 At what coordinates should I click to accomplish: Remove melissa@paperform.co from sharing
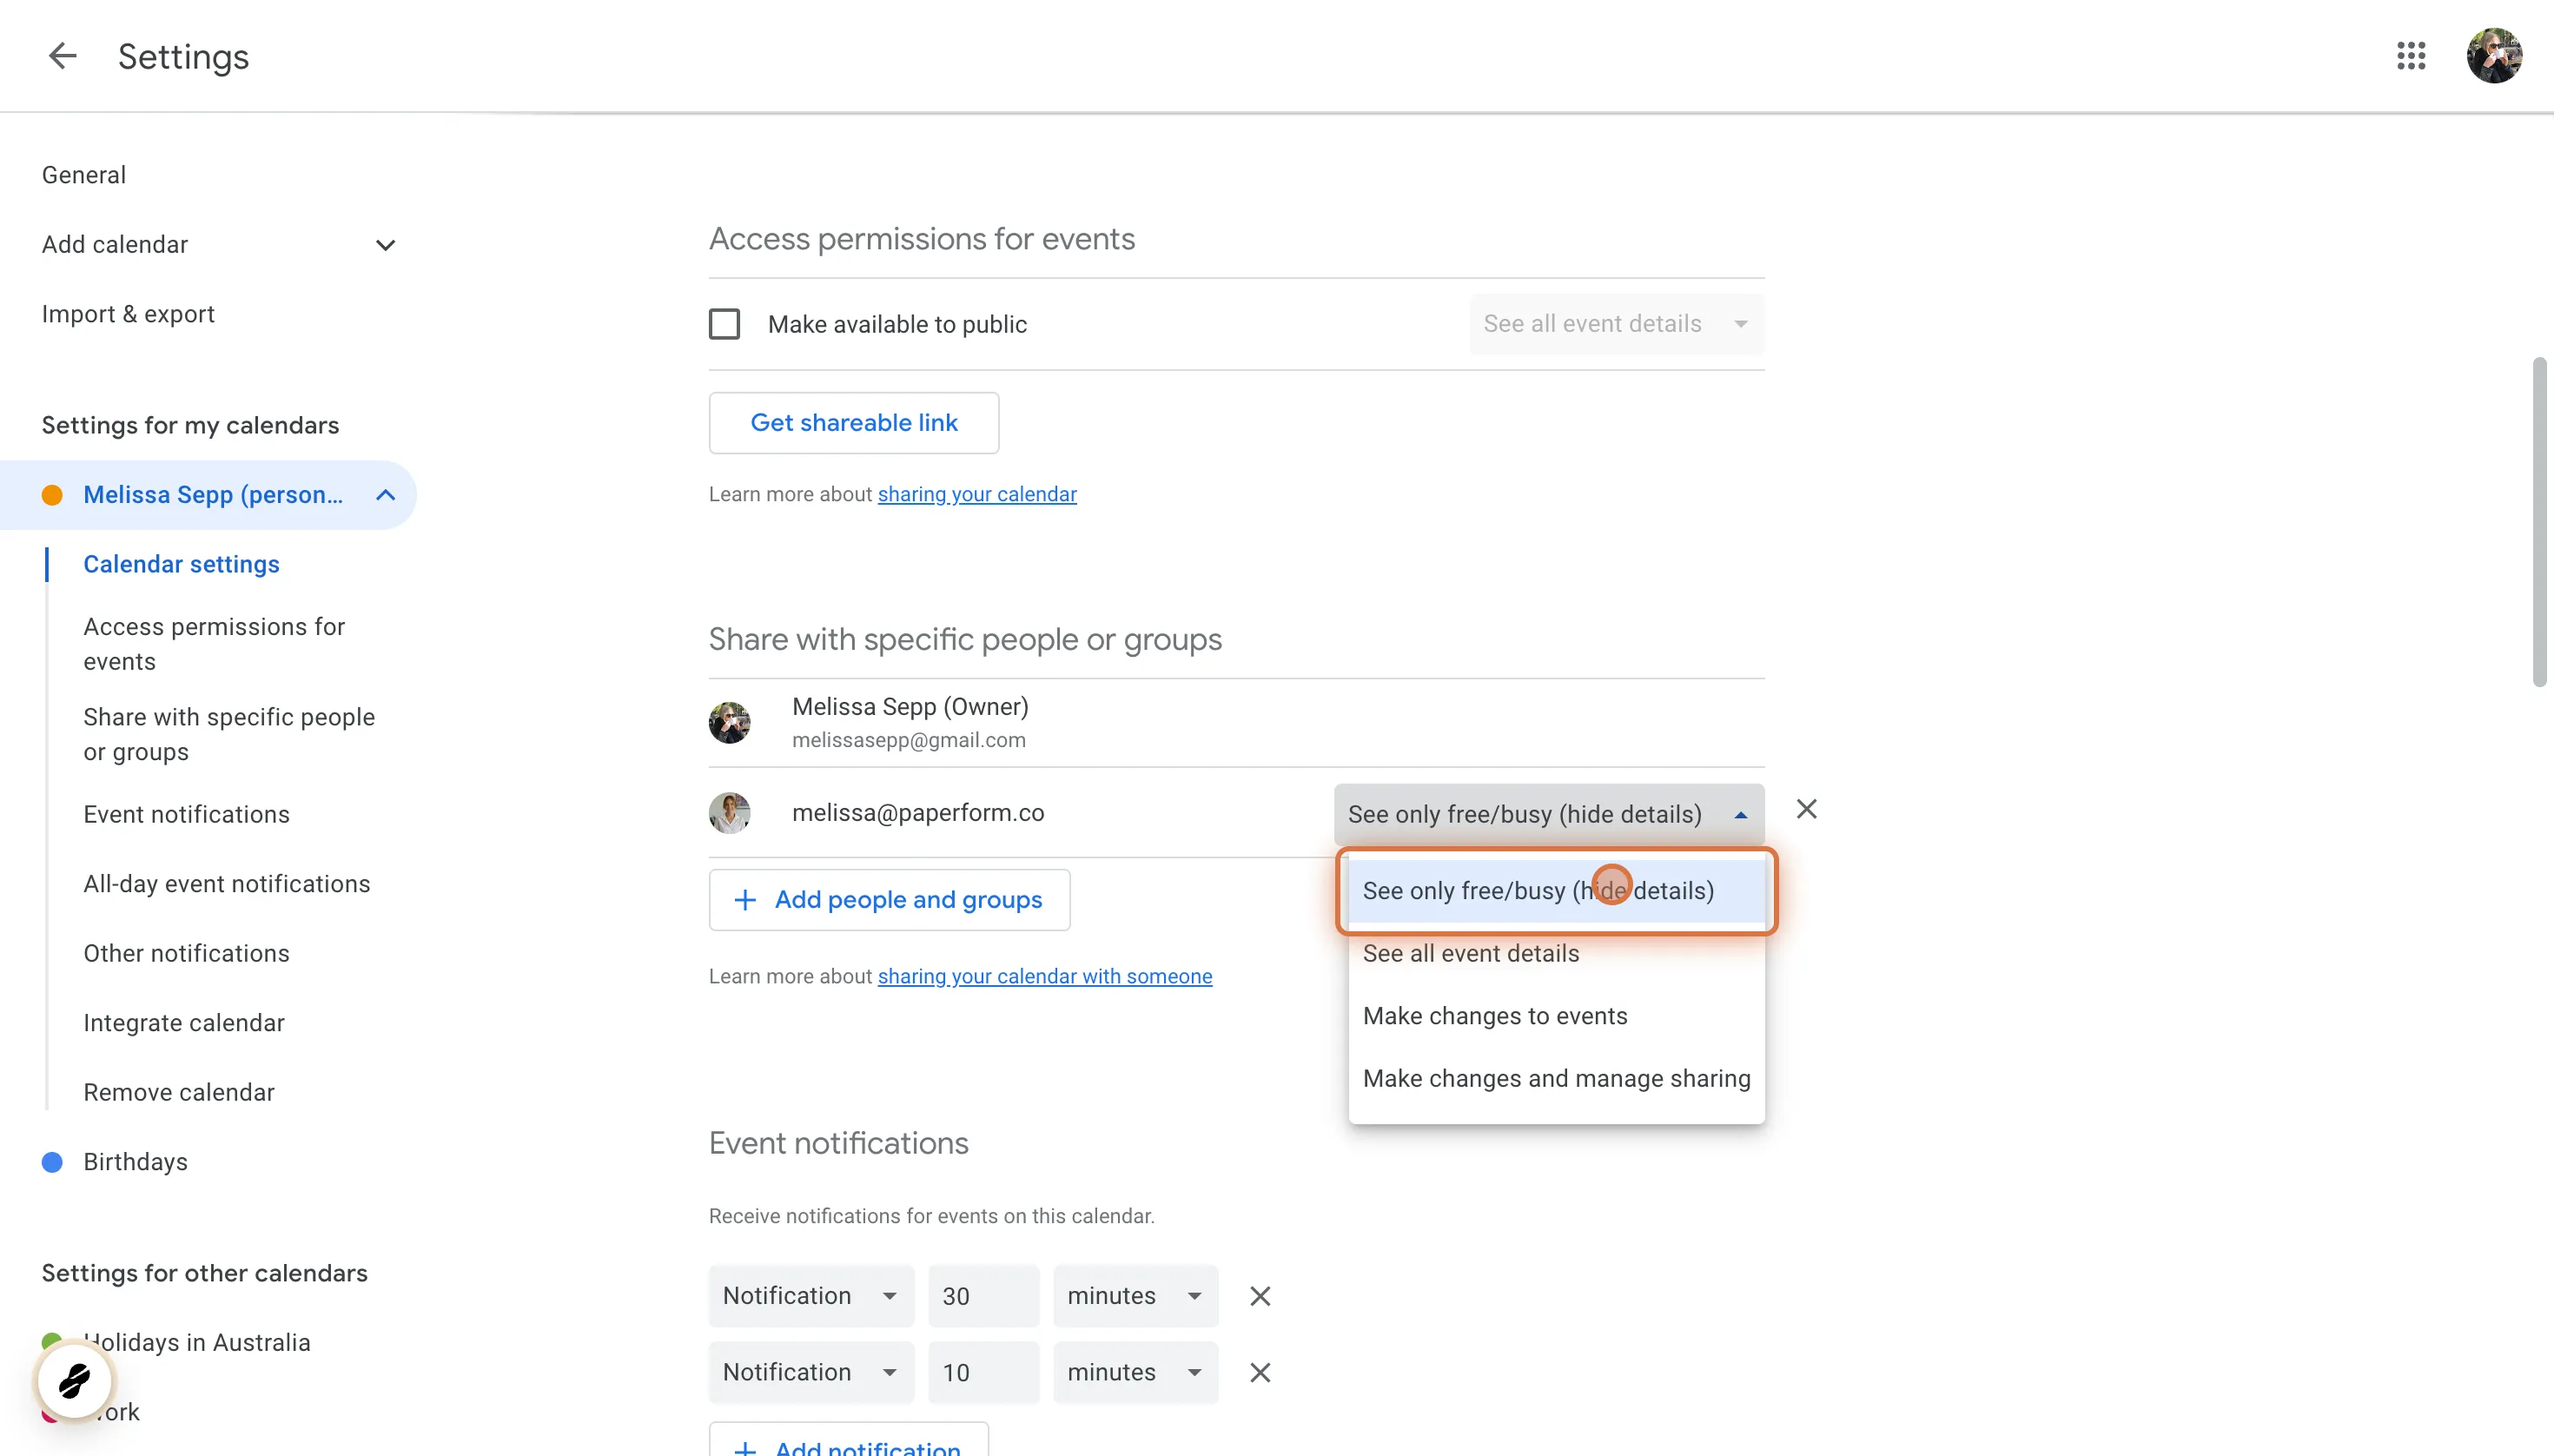pos(1806,809)
